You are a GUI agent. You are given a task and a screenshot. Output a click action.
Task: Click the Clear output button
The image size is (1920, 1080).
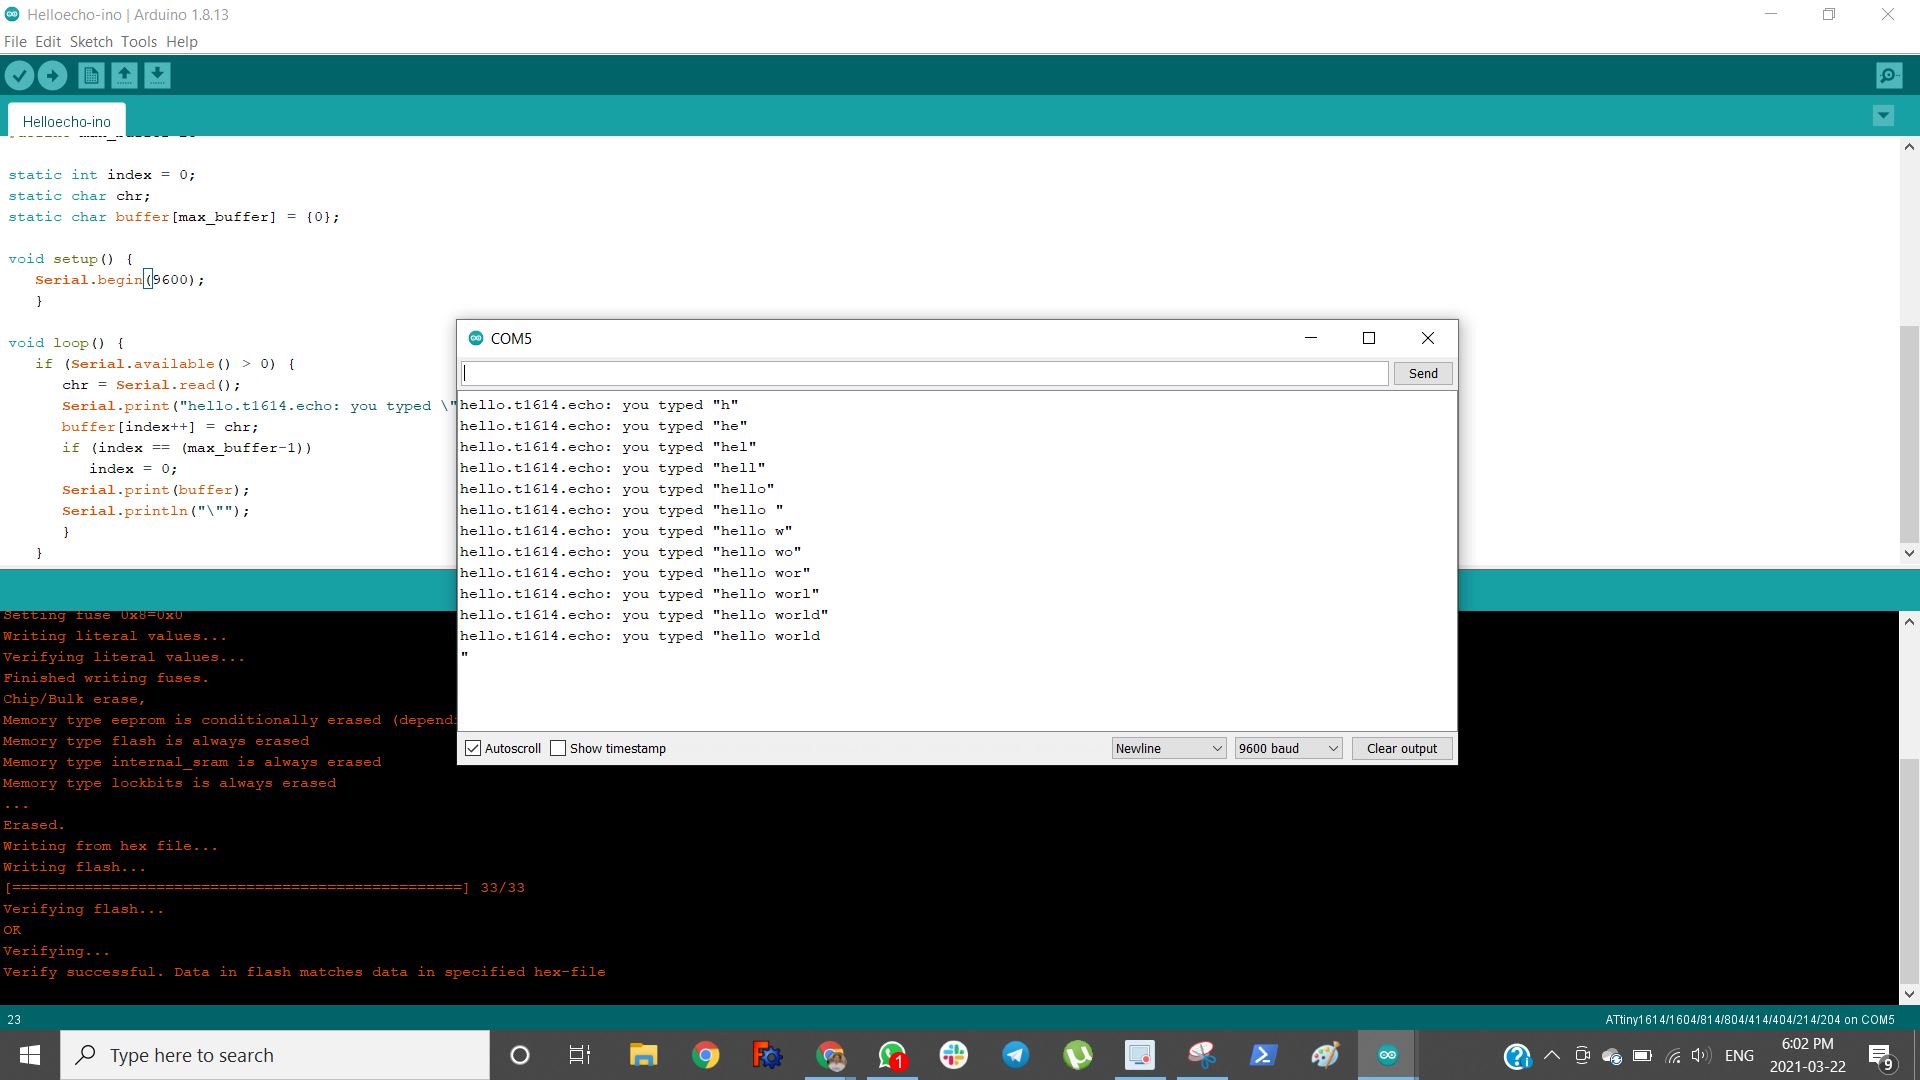pos(1402,748)
